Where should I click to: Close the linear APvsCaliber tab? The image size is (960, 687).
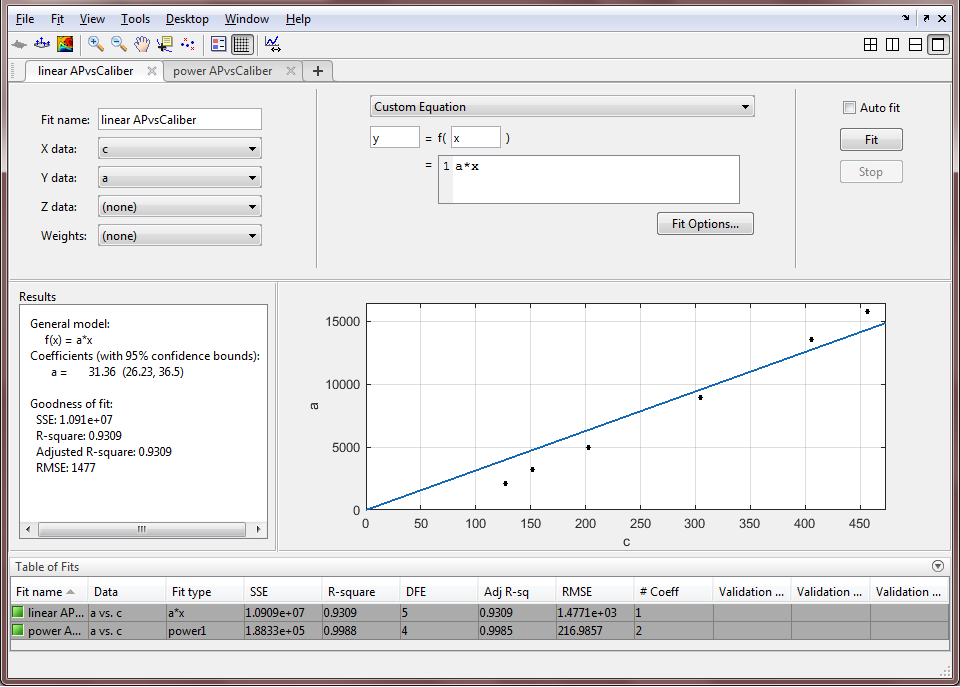(x=152, y=71)
